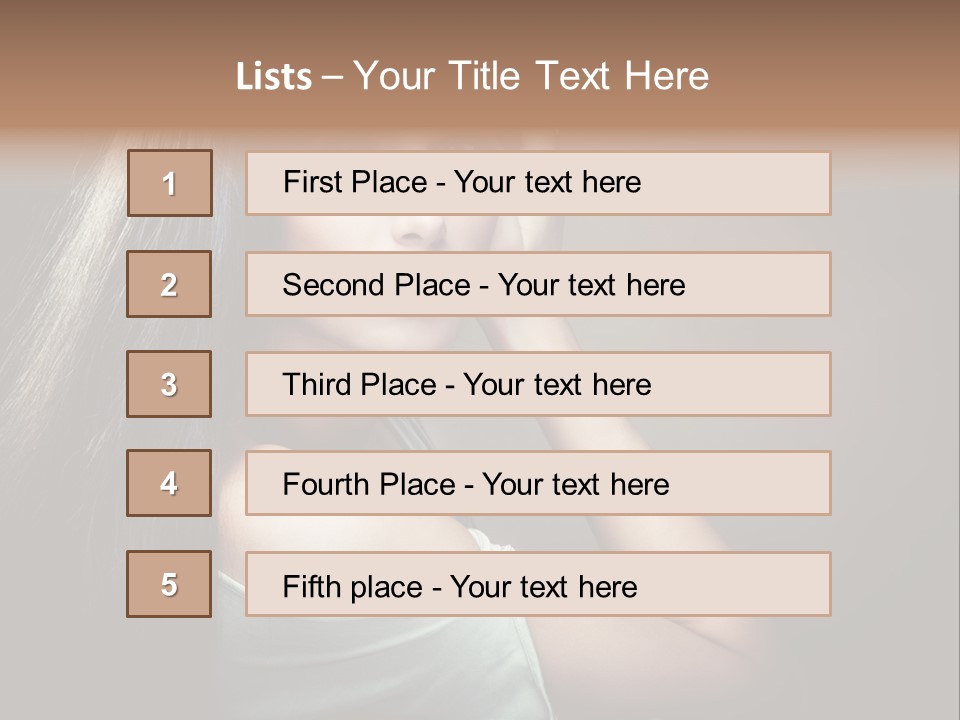Click the bold word Lists in title
960x720 pixels.
click(274, 77)
